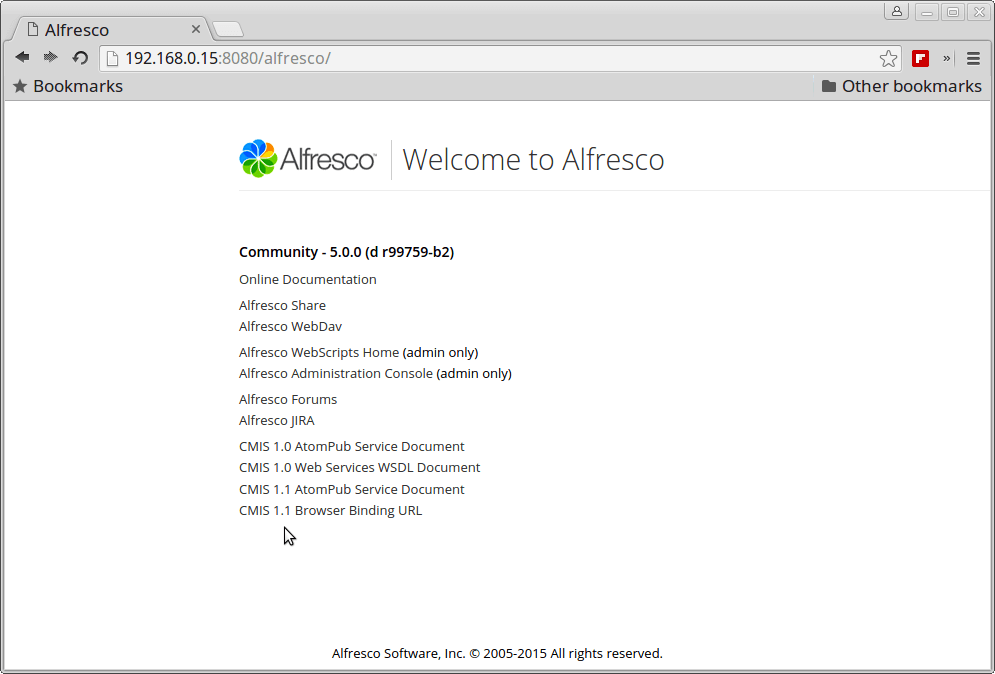
Task: Open the Alfresco WebScripts Home link
Action: click(x=319, y=352)
